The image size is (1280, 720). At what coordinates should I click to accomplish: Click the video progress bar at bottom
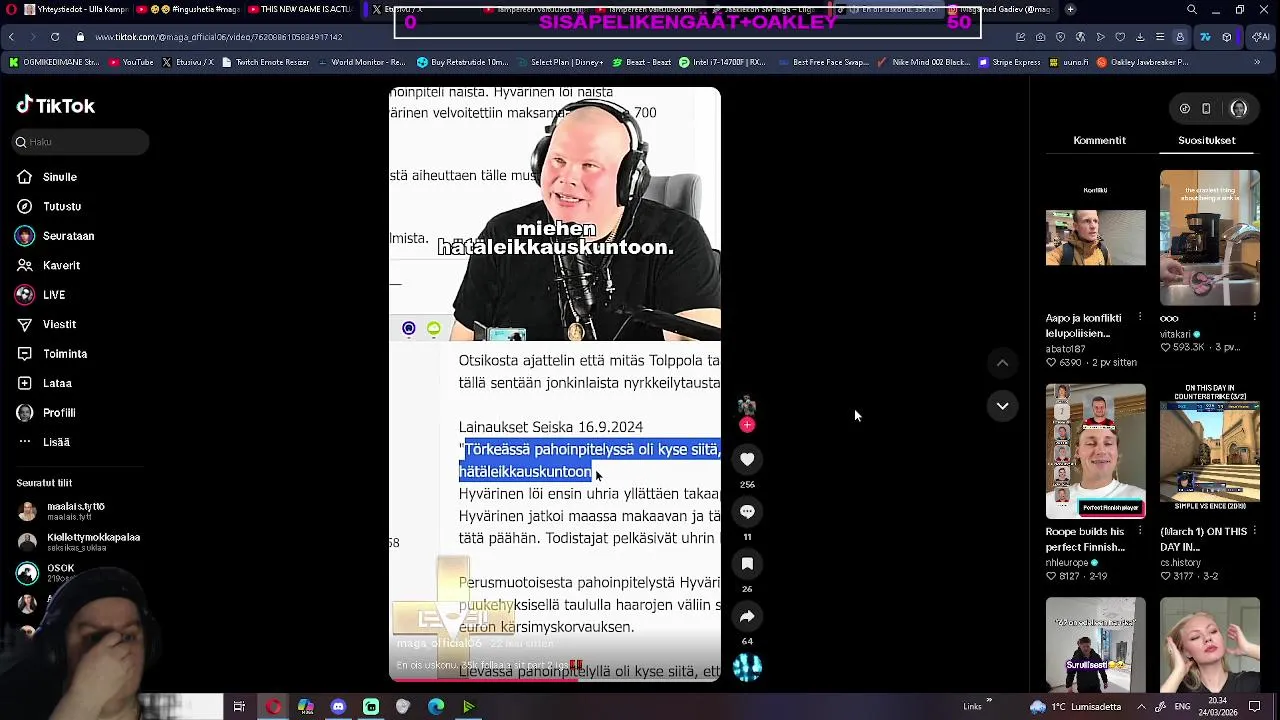pyautogui.click(x=555, y=681)
